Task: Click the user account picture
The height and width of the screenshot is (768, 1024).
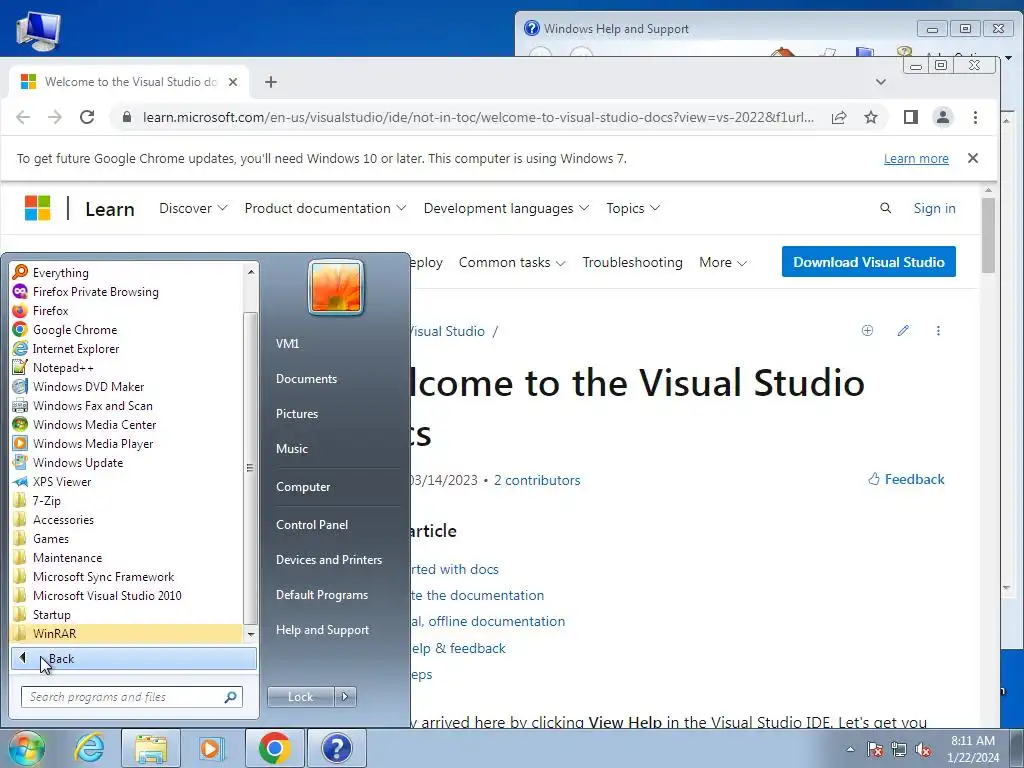Action: (x=336, y=287)
